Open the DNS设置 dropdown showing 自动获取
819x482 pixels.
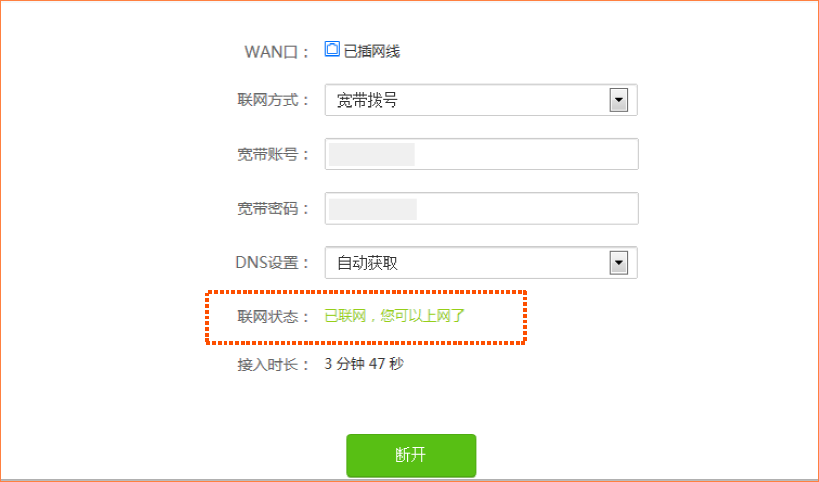[x=481, y=263]
